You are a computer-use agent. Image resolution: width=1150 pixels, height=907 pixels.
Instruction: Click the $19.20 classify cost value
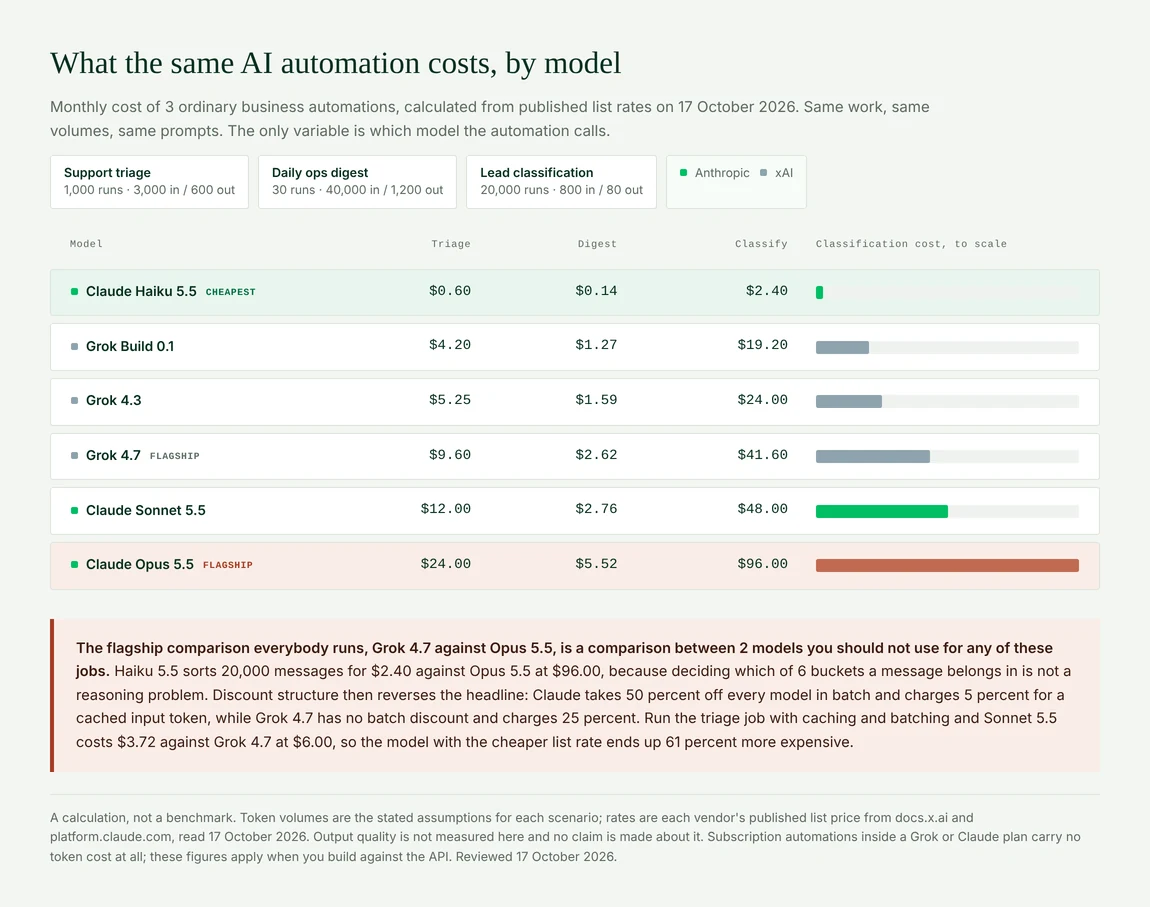[x=763, y=345]
